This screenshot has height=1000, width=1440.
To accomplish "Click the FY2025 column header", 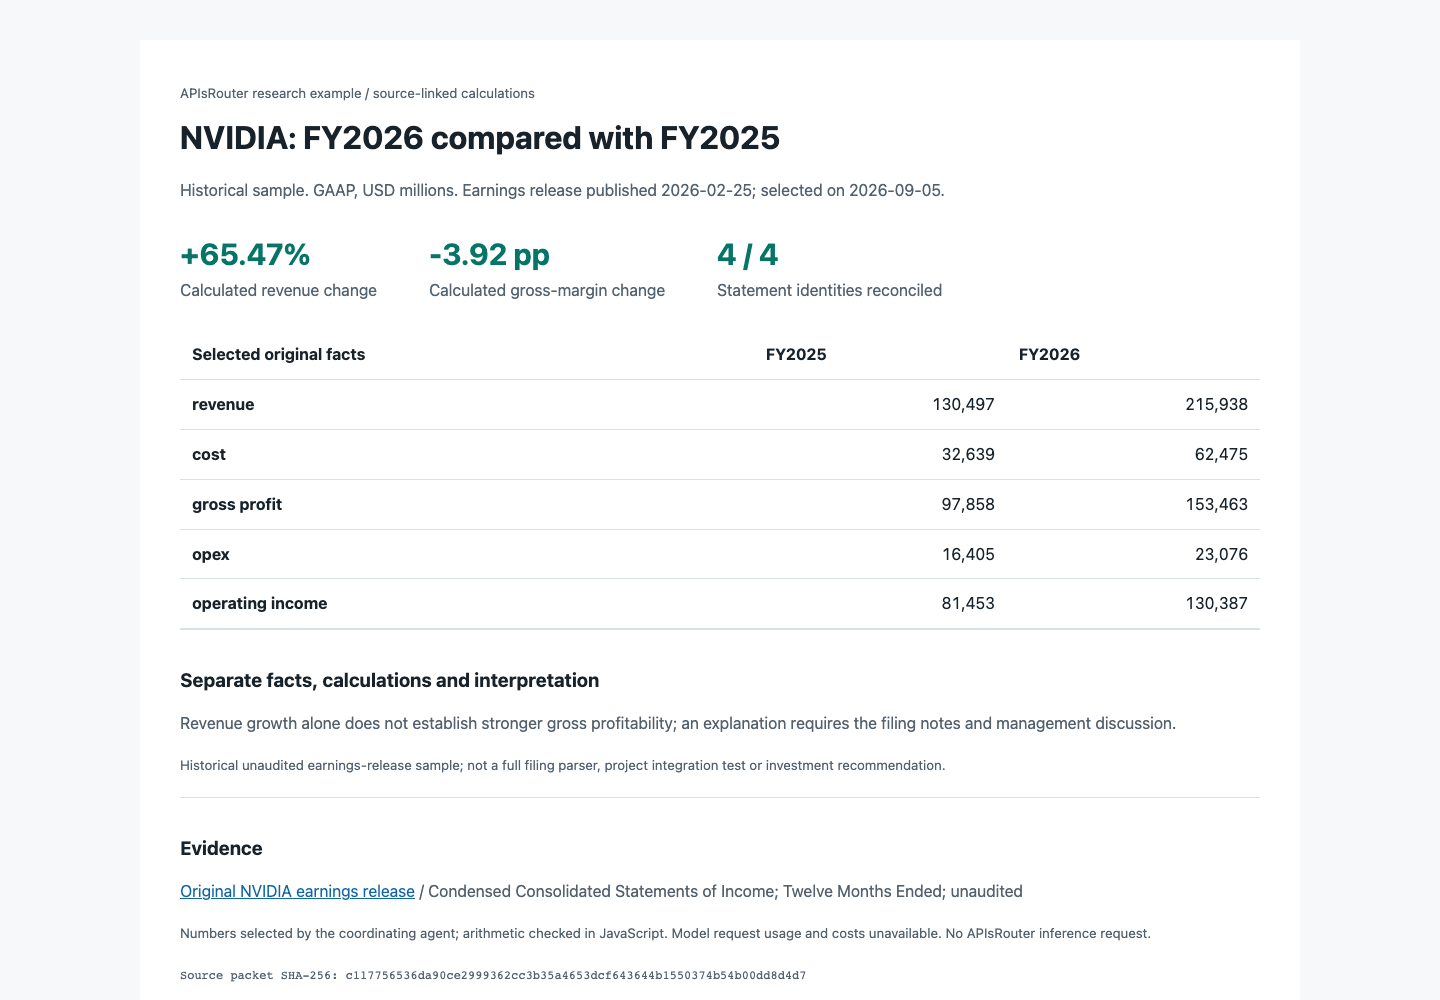I will pos(796,354).
